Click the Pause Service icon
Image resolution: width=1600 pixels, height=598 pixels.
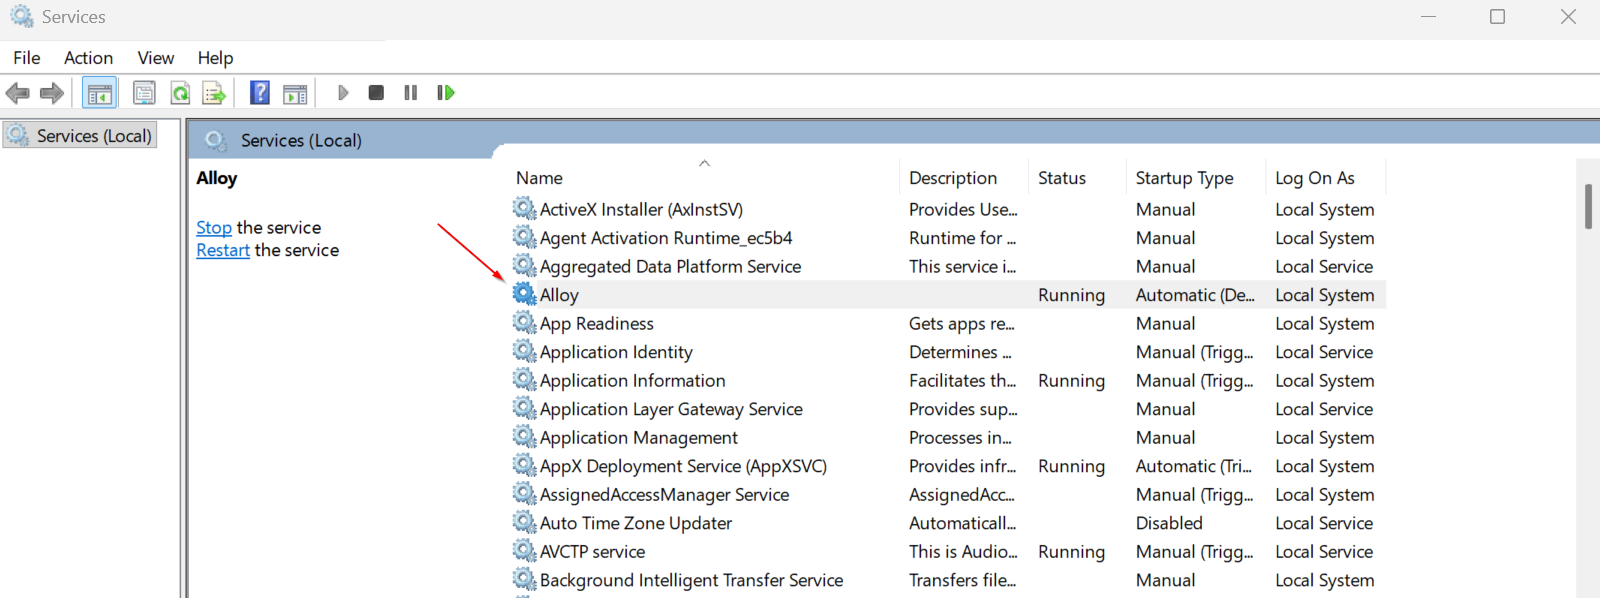(x=410, y=93)
